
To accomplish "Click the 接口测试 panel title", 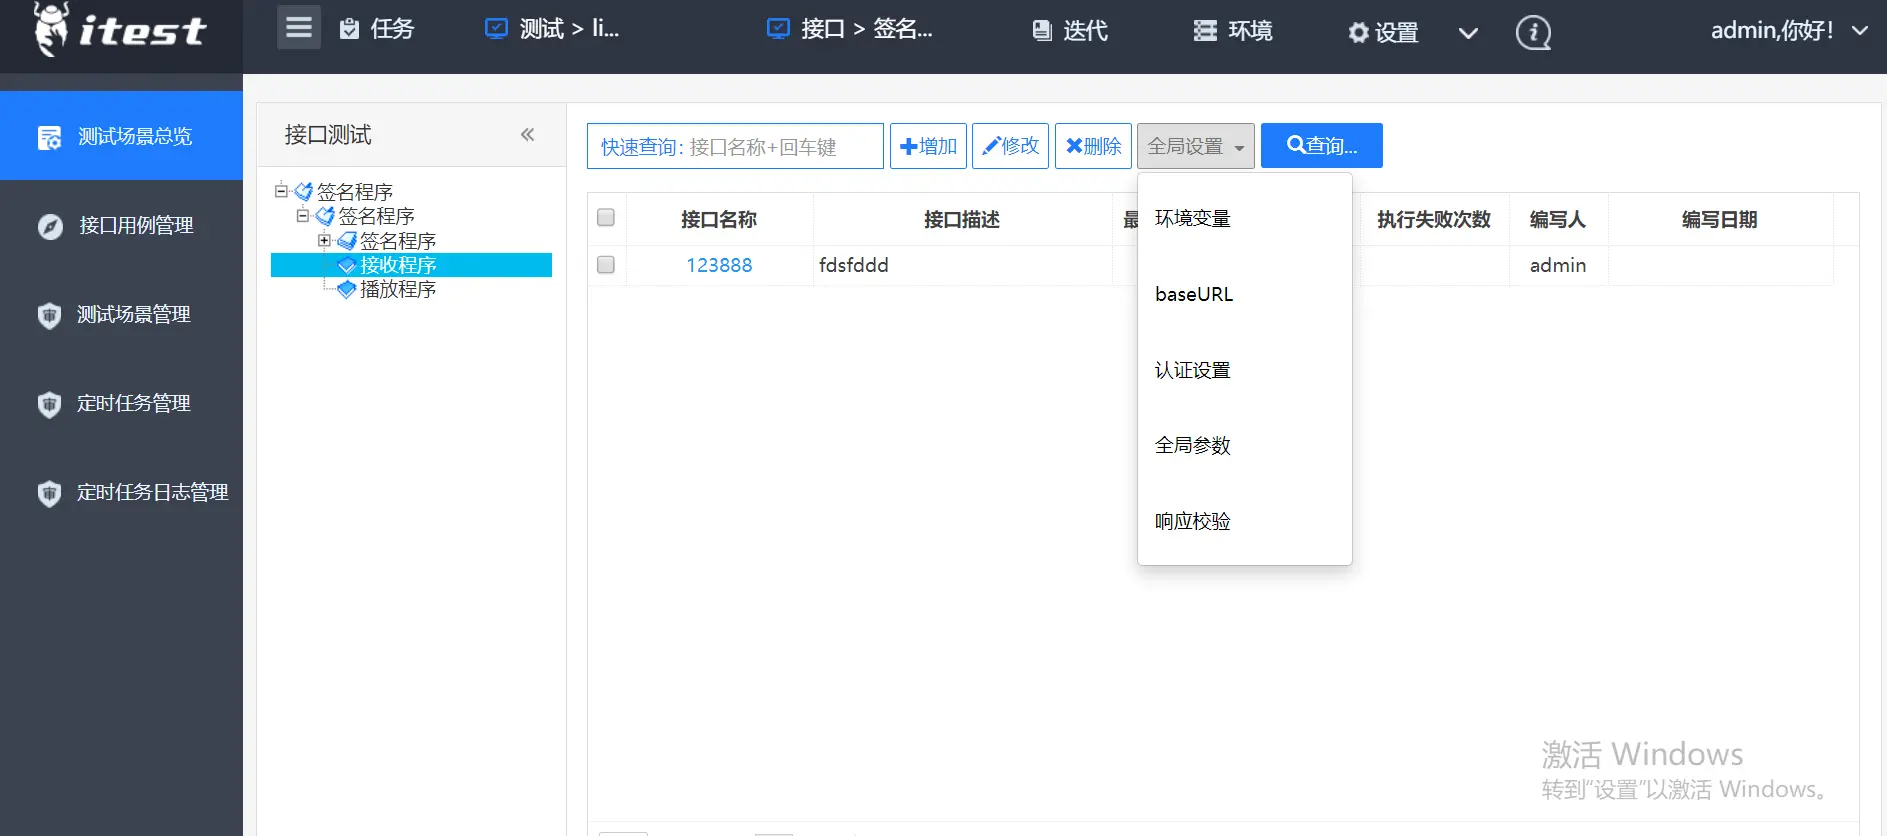I will (328, 135).
